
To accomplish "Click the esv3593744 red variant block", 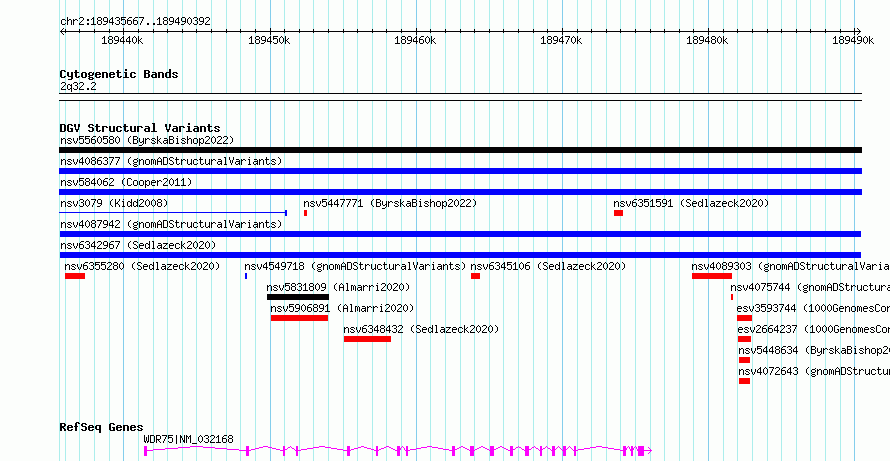I will coord(744,318).
